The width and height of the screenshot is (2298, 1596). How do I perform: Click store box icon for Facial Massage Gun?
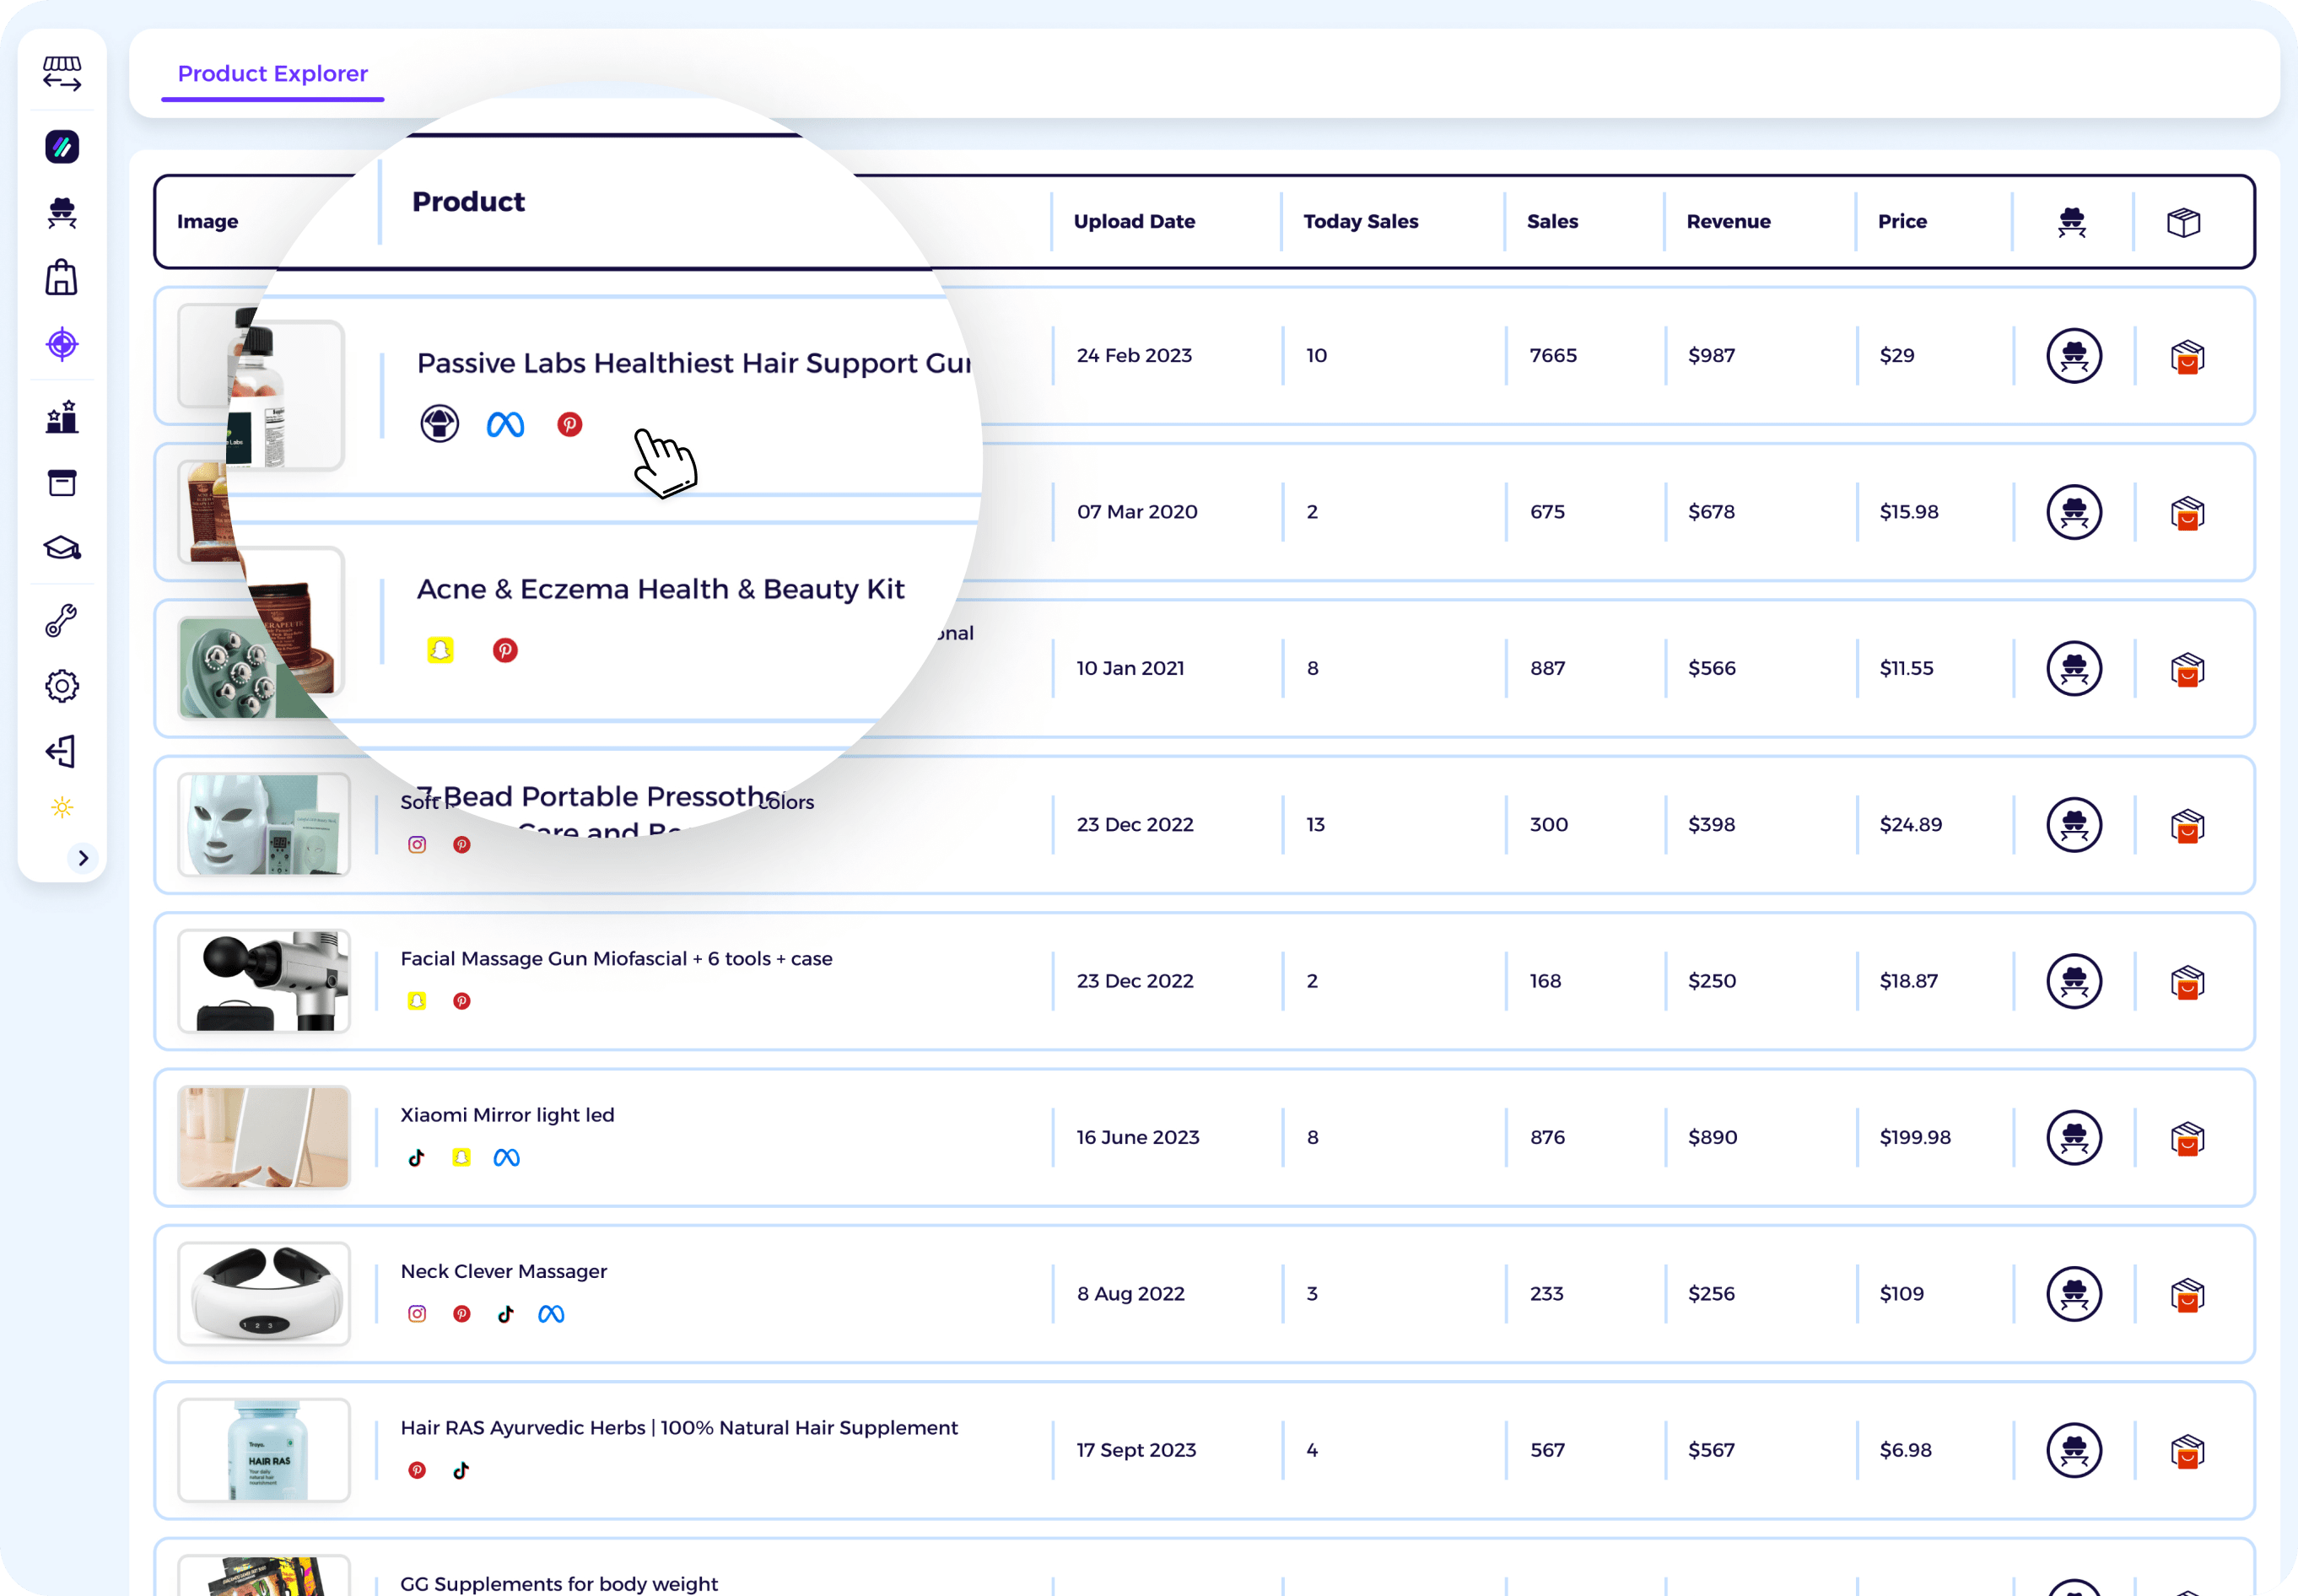click(x=2187, y=982)
